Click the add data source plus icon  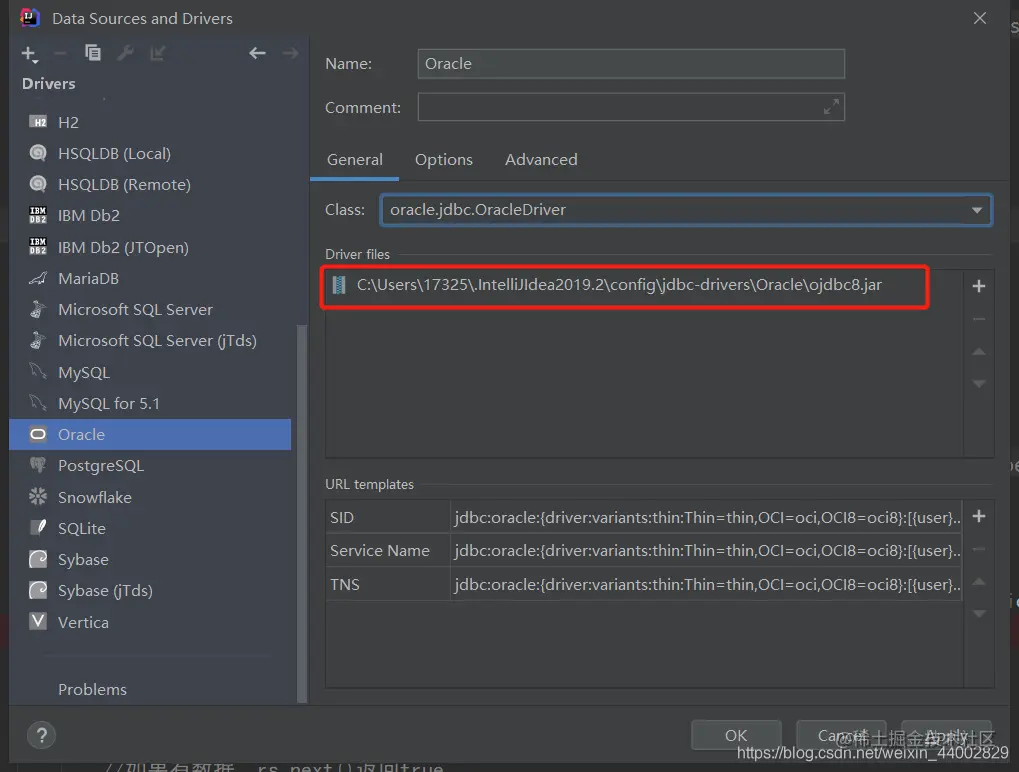(x=30, y=54)
